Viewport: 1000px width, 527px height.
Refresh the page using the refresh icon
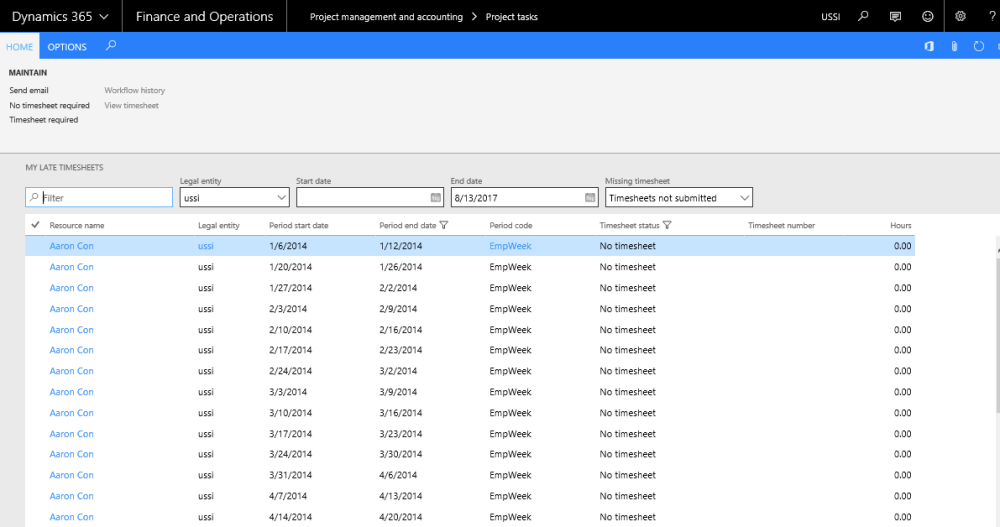point(978,47)
